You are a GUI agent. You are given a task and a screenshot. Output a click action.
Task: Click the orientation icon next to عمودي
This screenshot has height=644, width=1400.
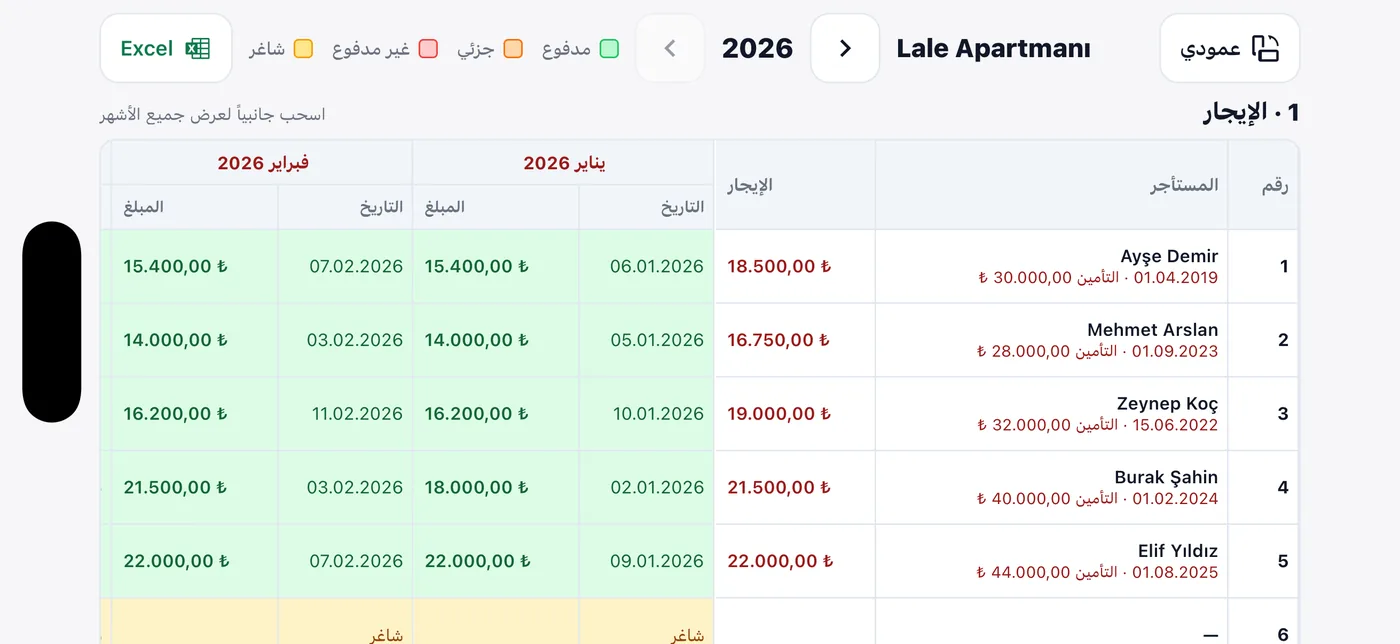[x=1266, y=48]
